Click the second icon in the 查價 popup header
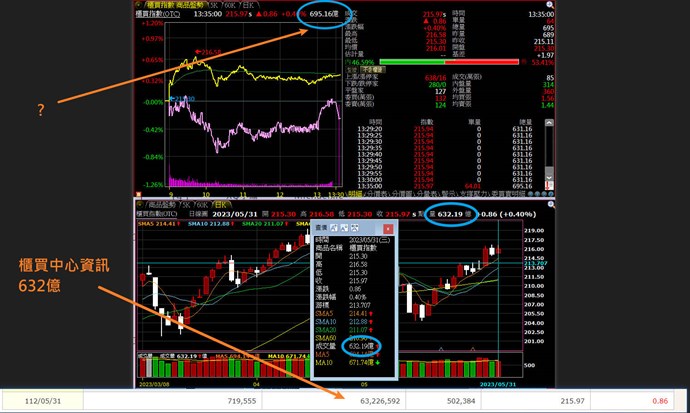The image size is (690, 413). click(x=344, y=227)
